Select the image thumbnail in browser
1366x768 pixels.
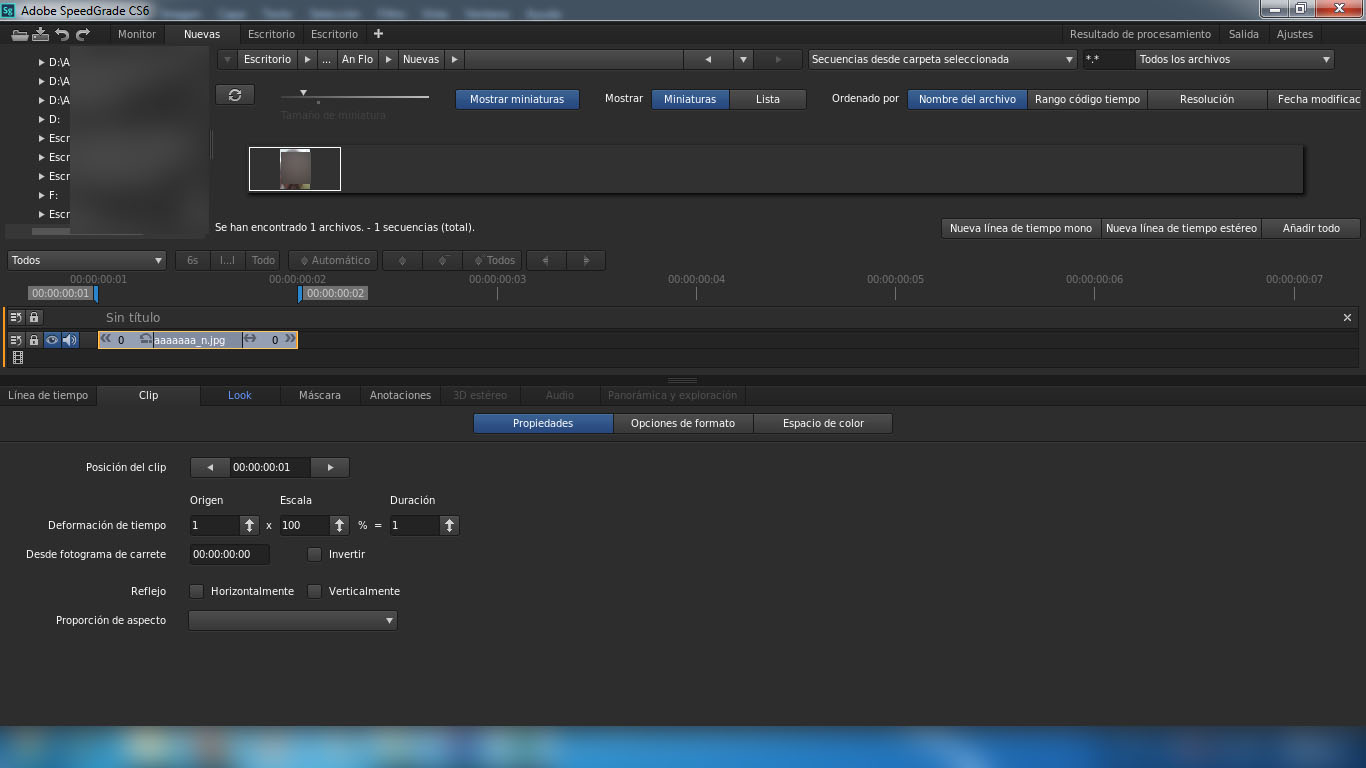[295, 169]
